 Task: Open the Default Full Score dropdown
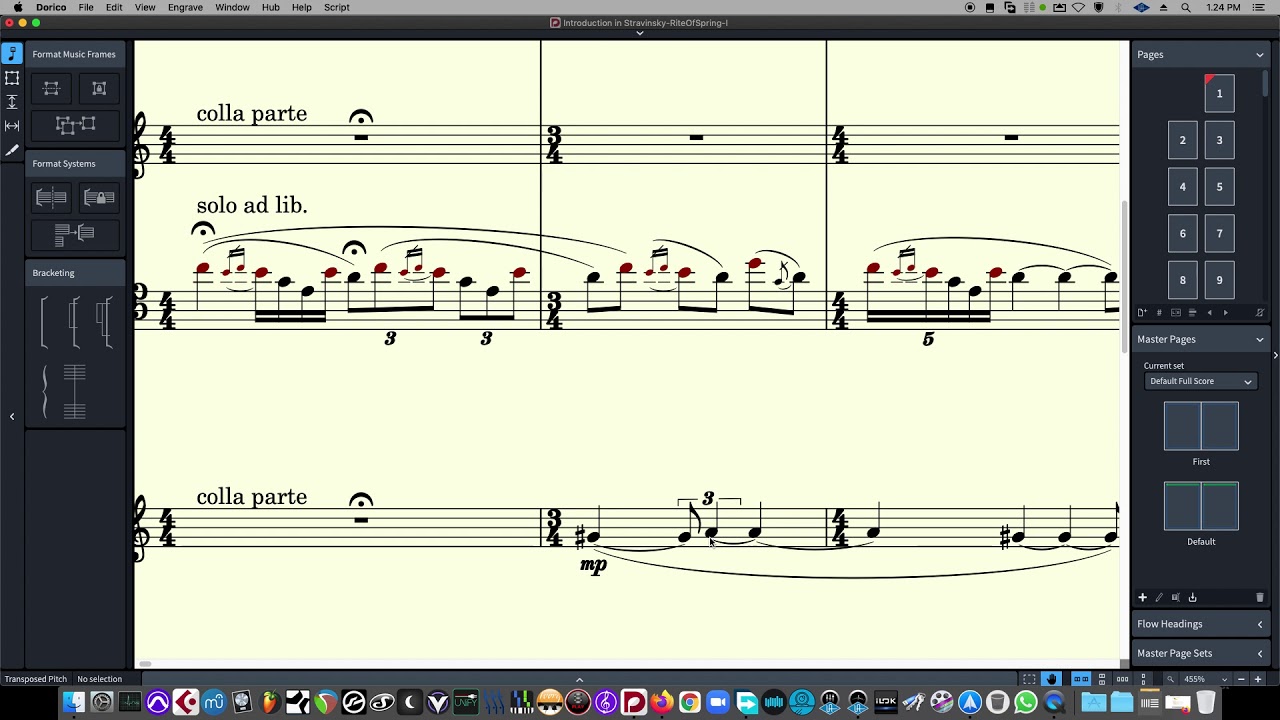click(1200, 381)
